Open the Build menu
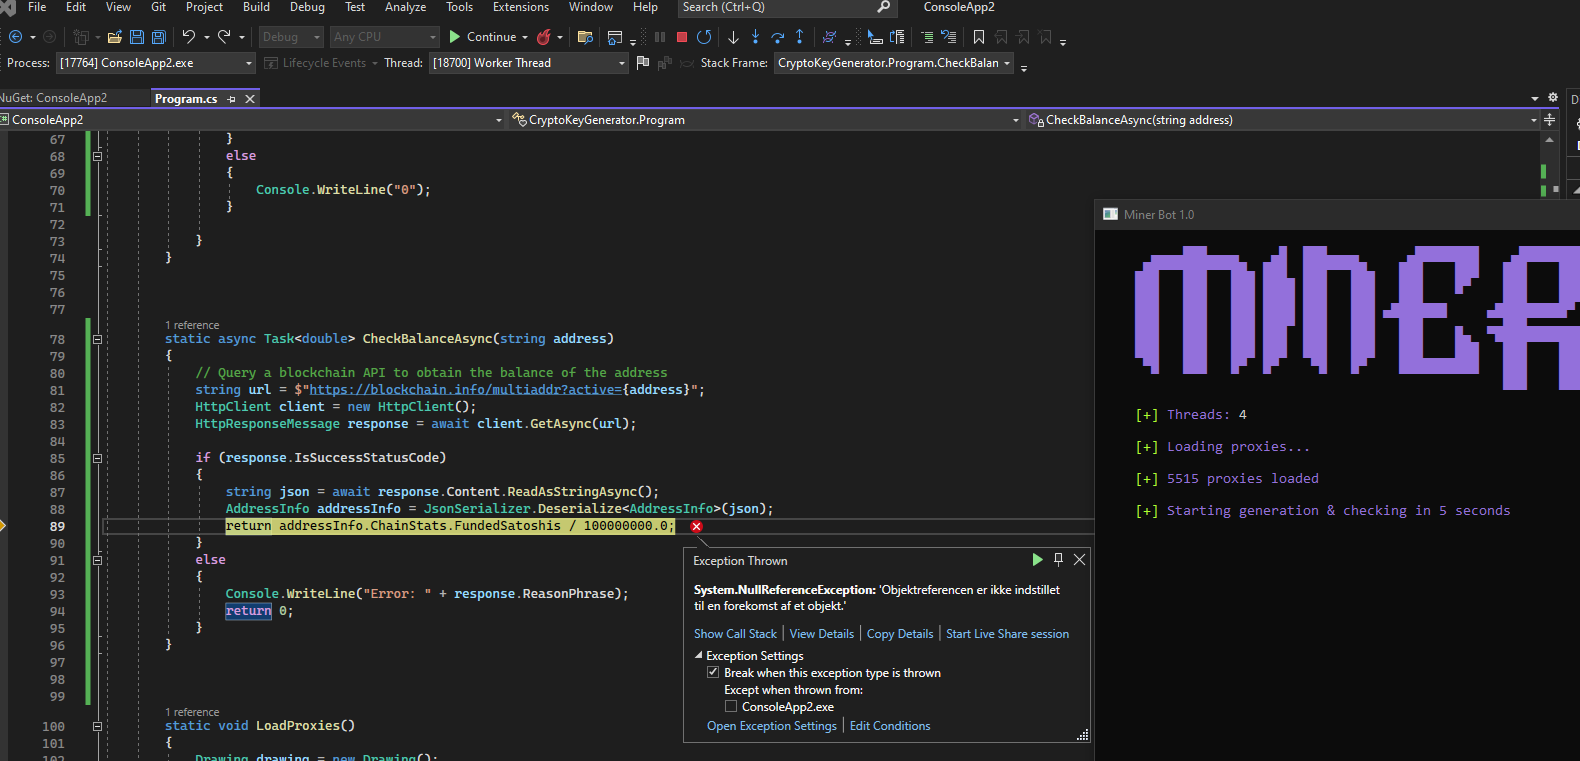 pyautogui.click(x=256, y=7)
